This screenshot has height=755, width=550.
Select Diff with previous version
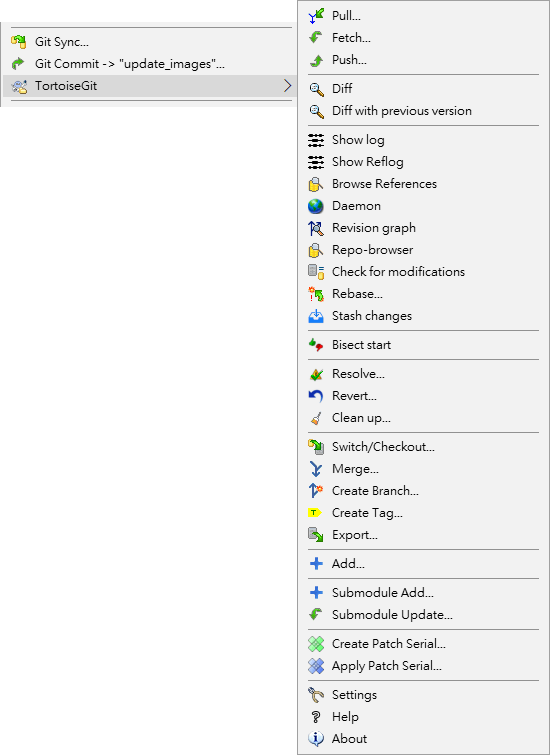pyautogui.click(x=424, y=111)
